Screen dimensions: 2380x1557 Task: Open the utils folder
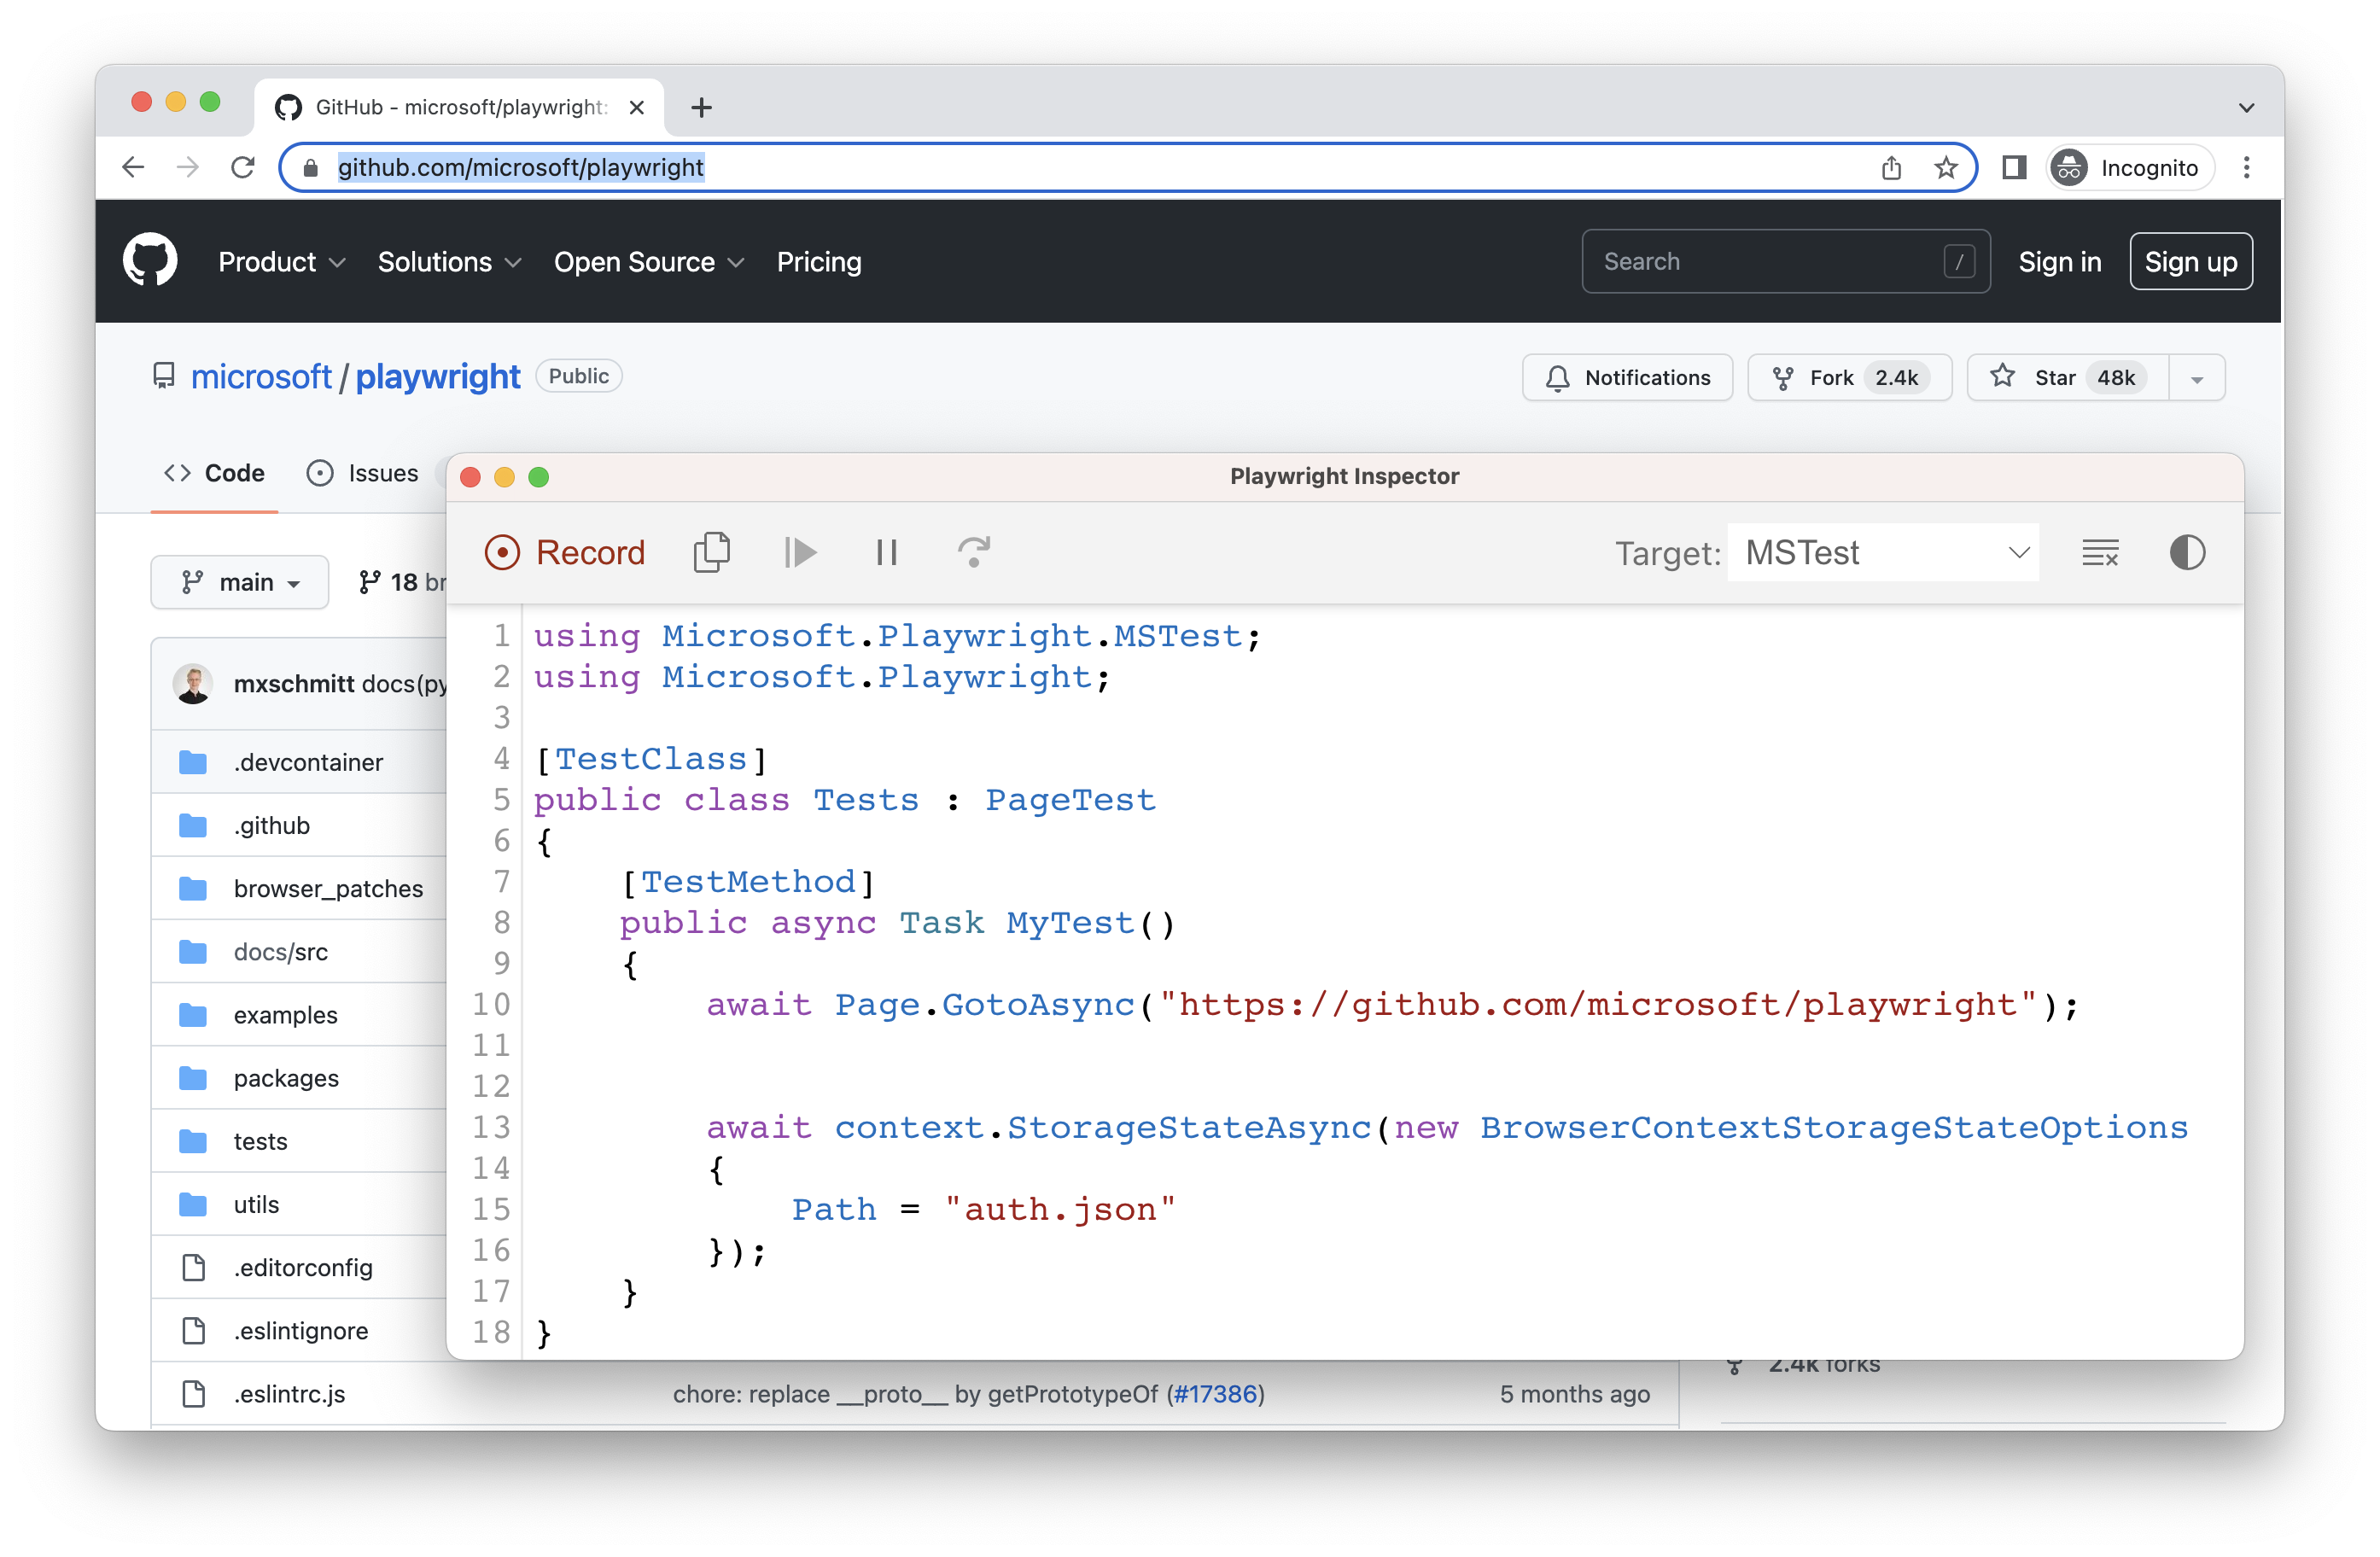pyautogui.click(x=256, y=1204)
